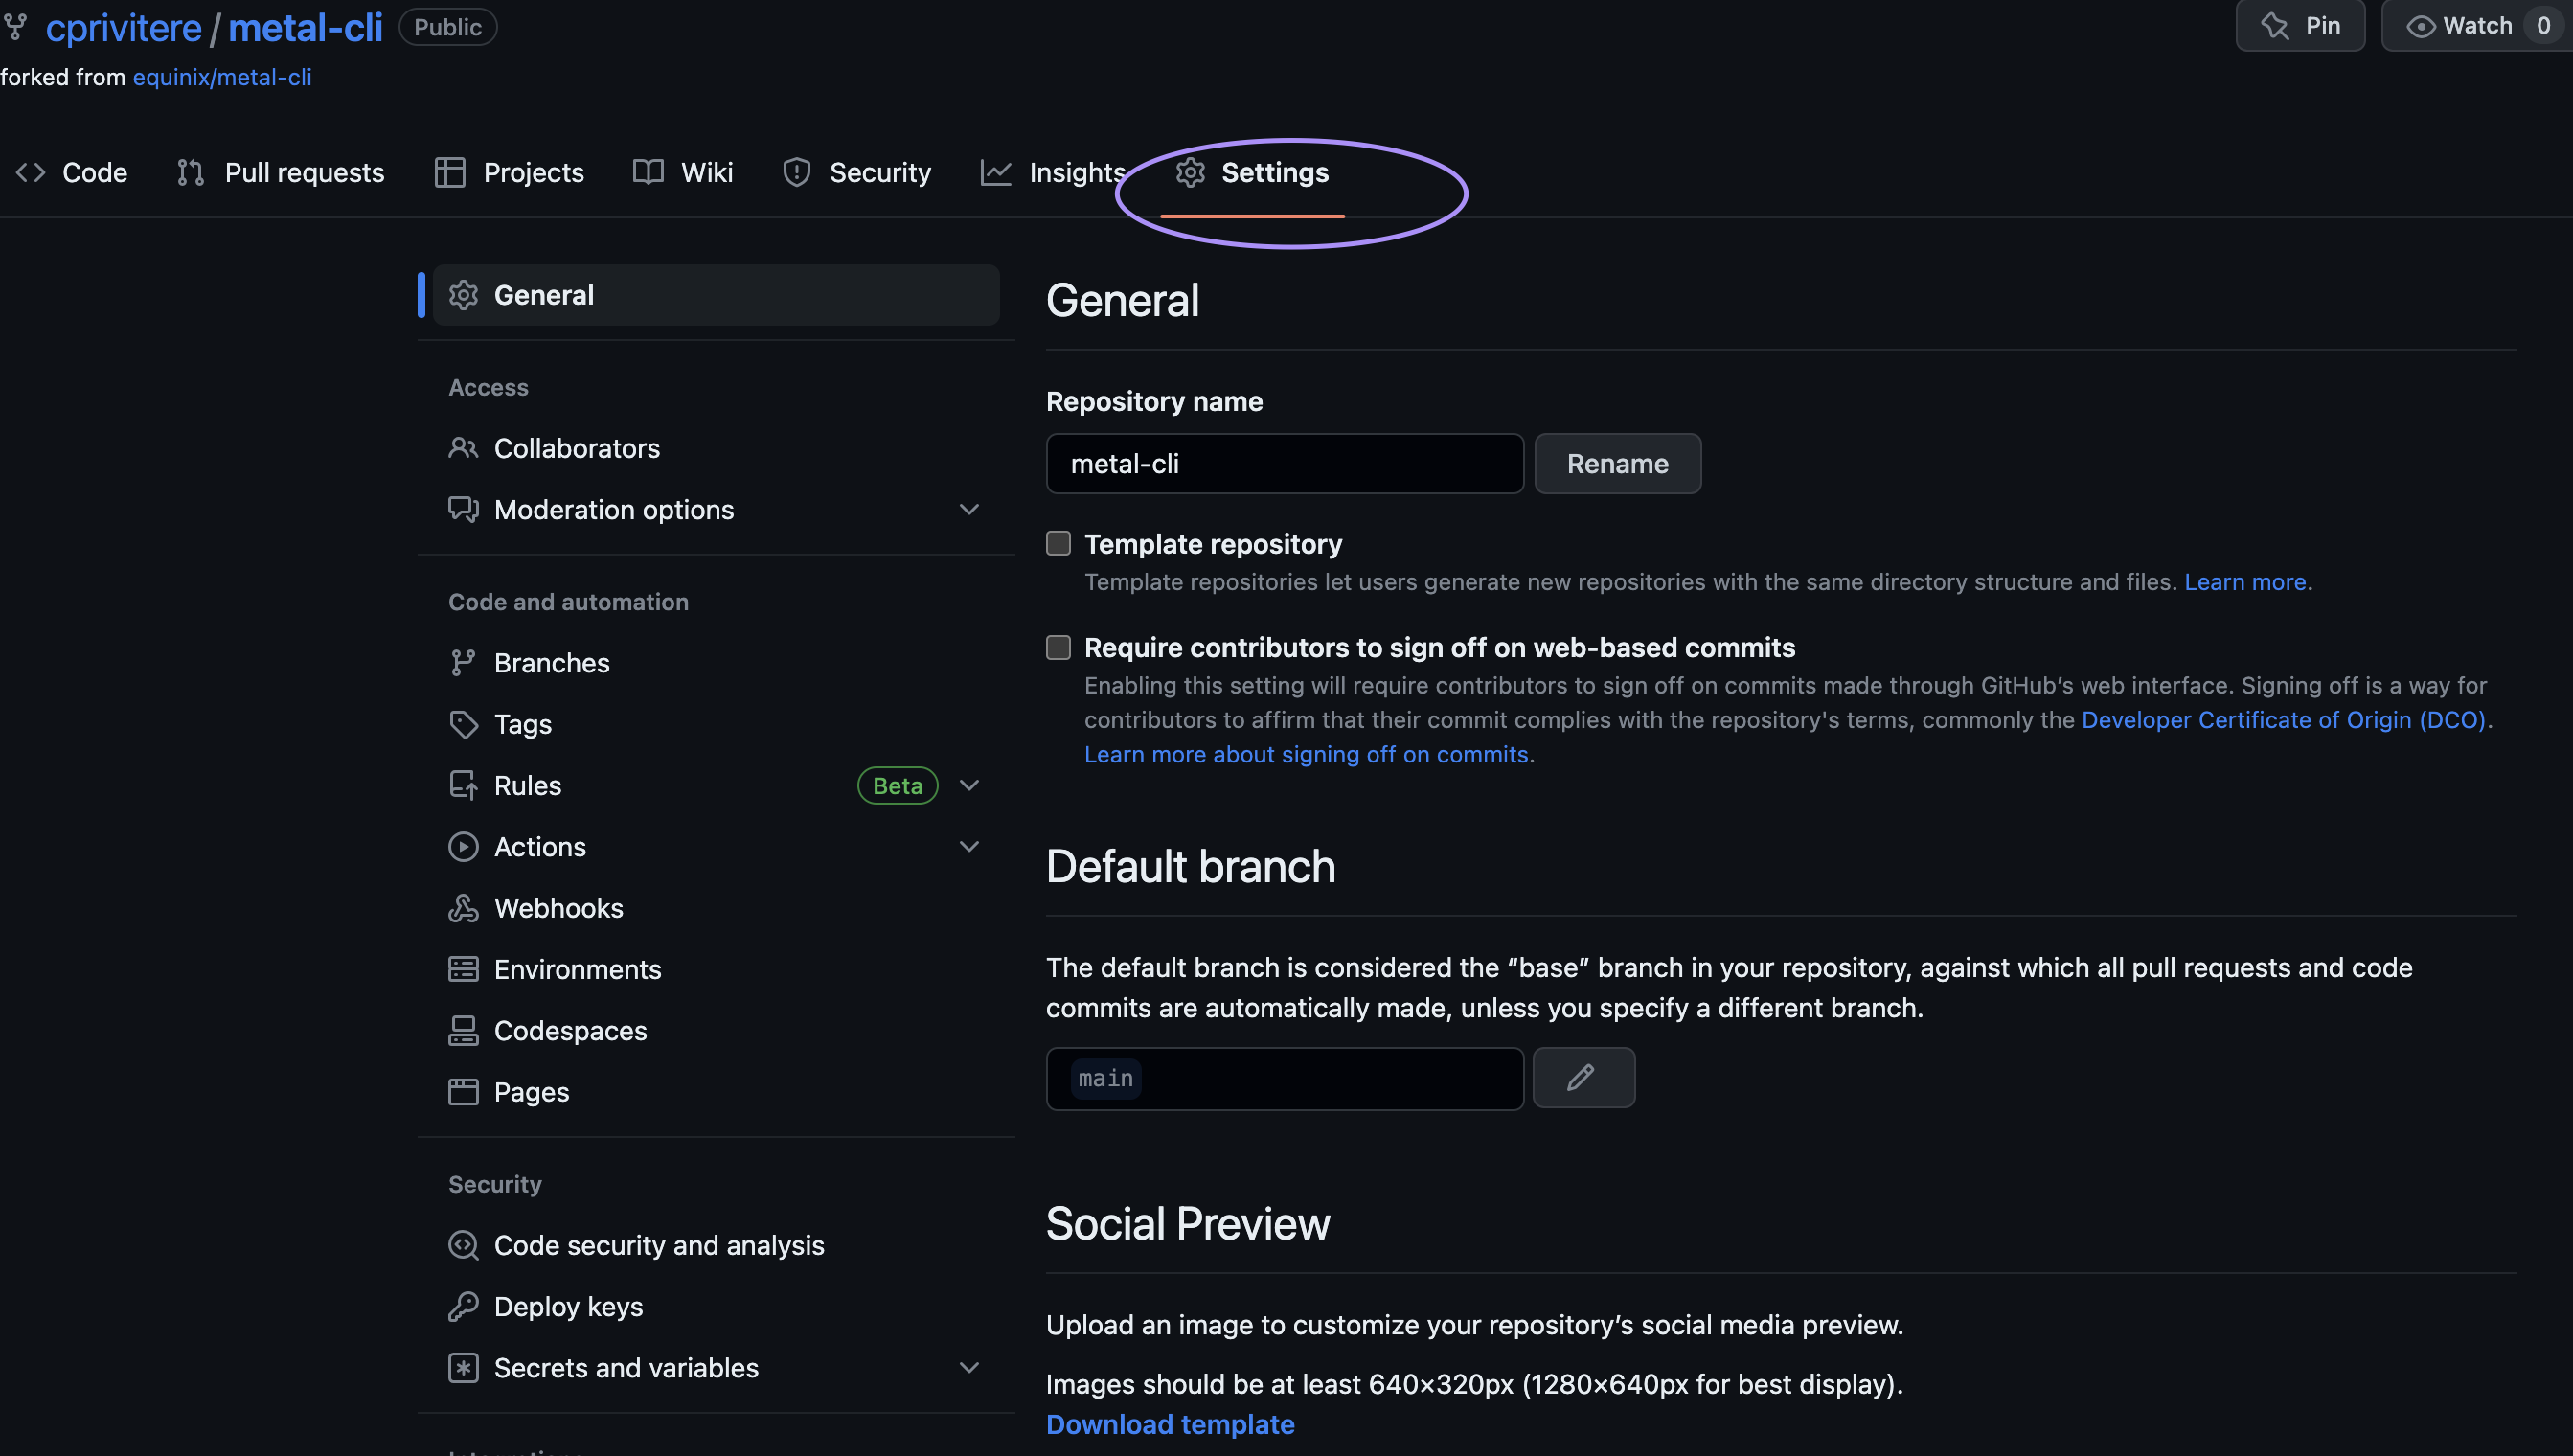Click the Secrets and variables asterisk icon
2573x1456 pixels.
[x=463, y=1368]
